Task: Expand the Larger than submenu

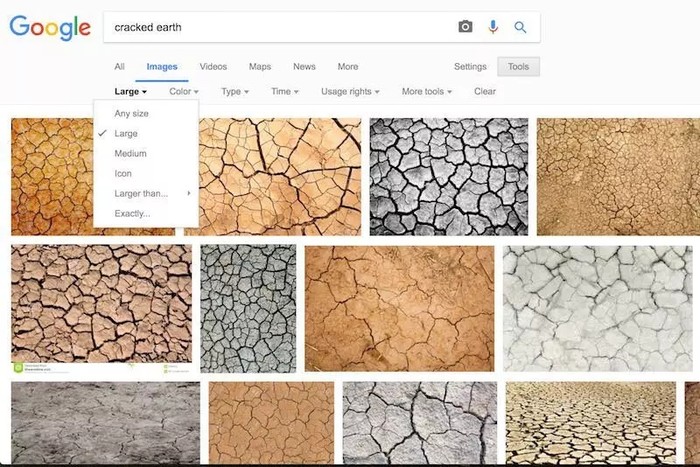Action: coord(142,193)
